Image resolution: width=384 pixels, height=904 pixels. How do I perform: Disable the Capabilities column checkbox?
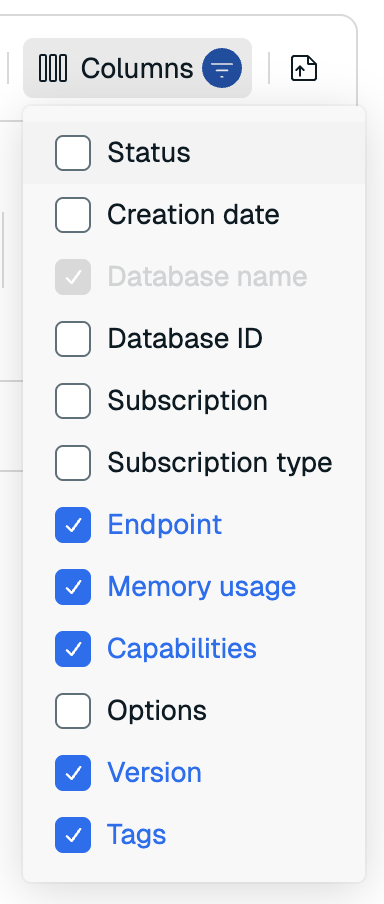(73, 649)
